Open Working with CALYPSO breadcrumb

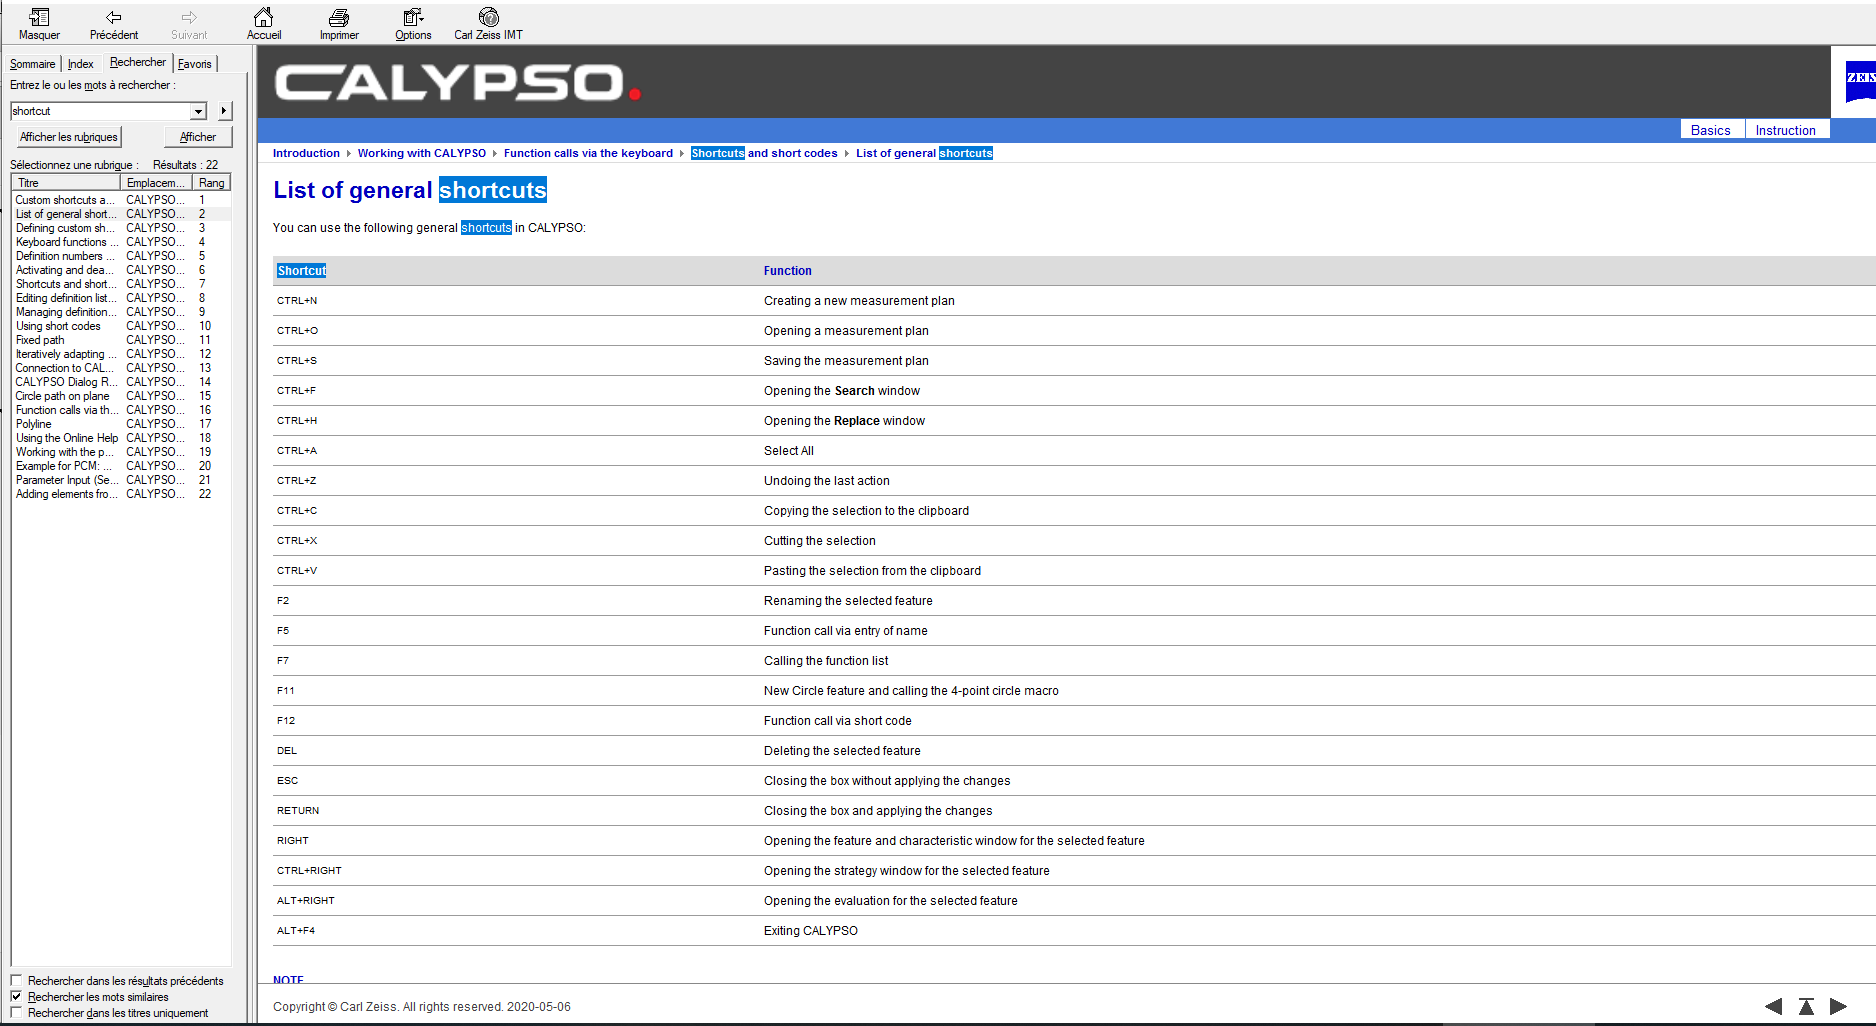point(422,153)
